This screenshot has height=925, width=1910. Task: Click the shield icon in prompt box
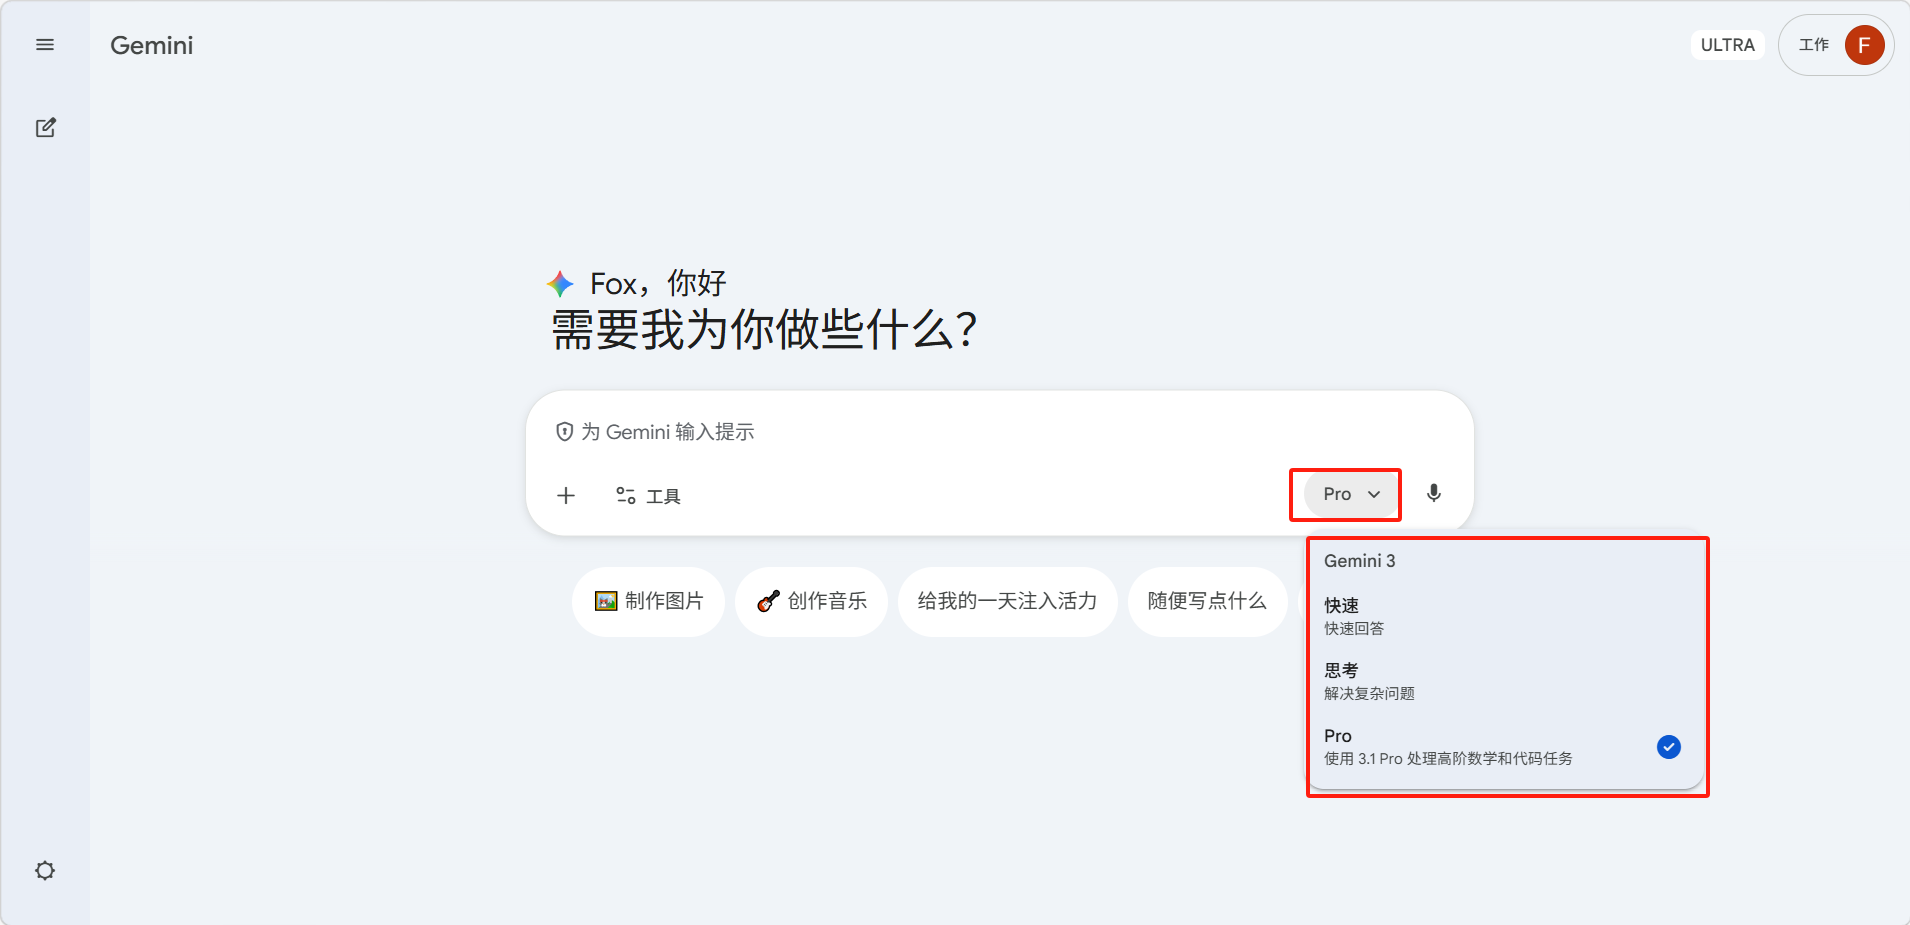(x=564, y=432)
